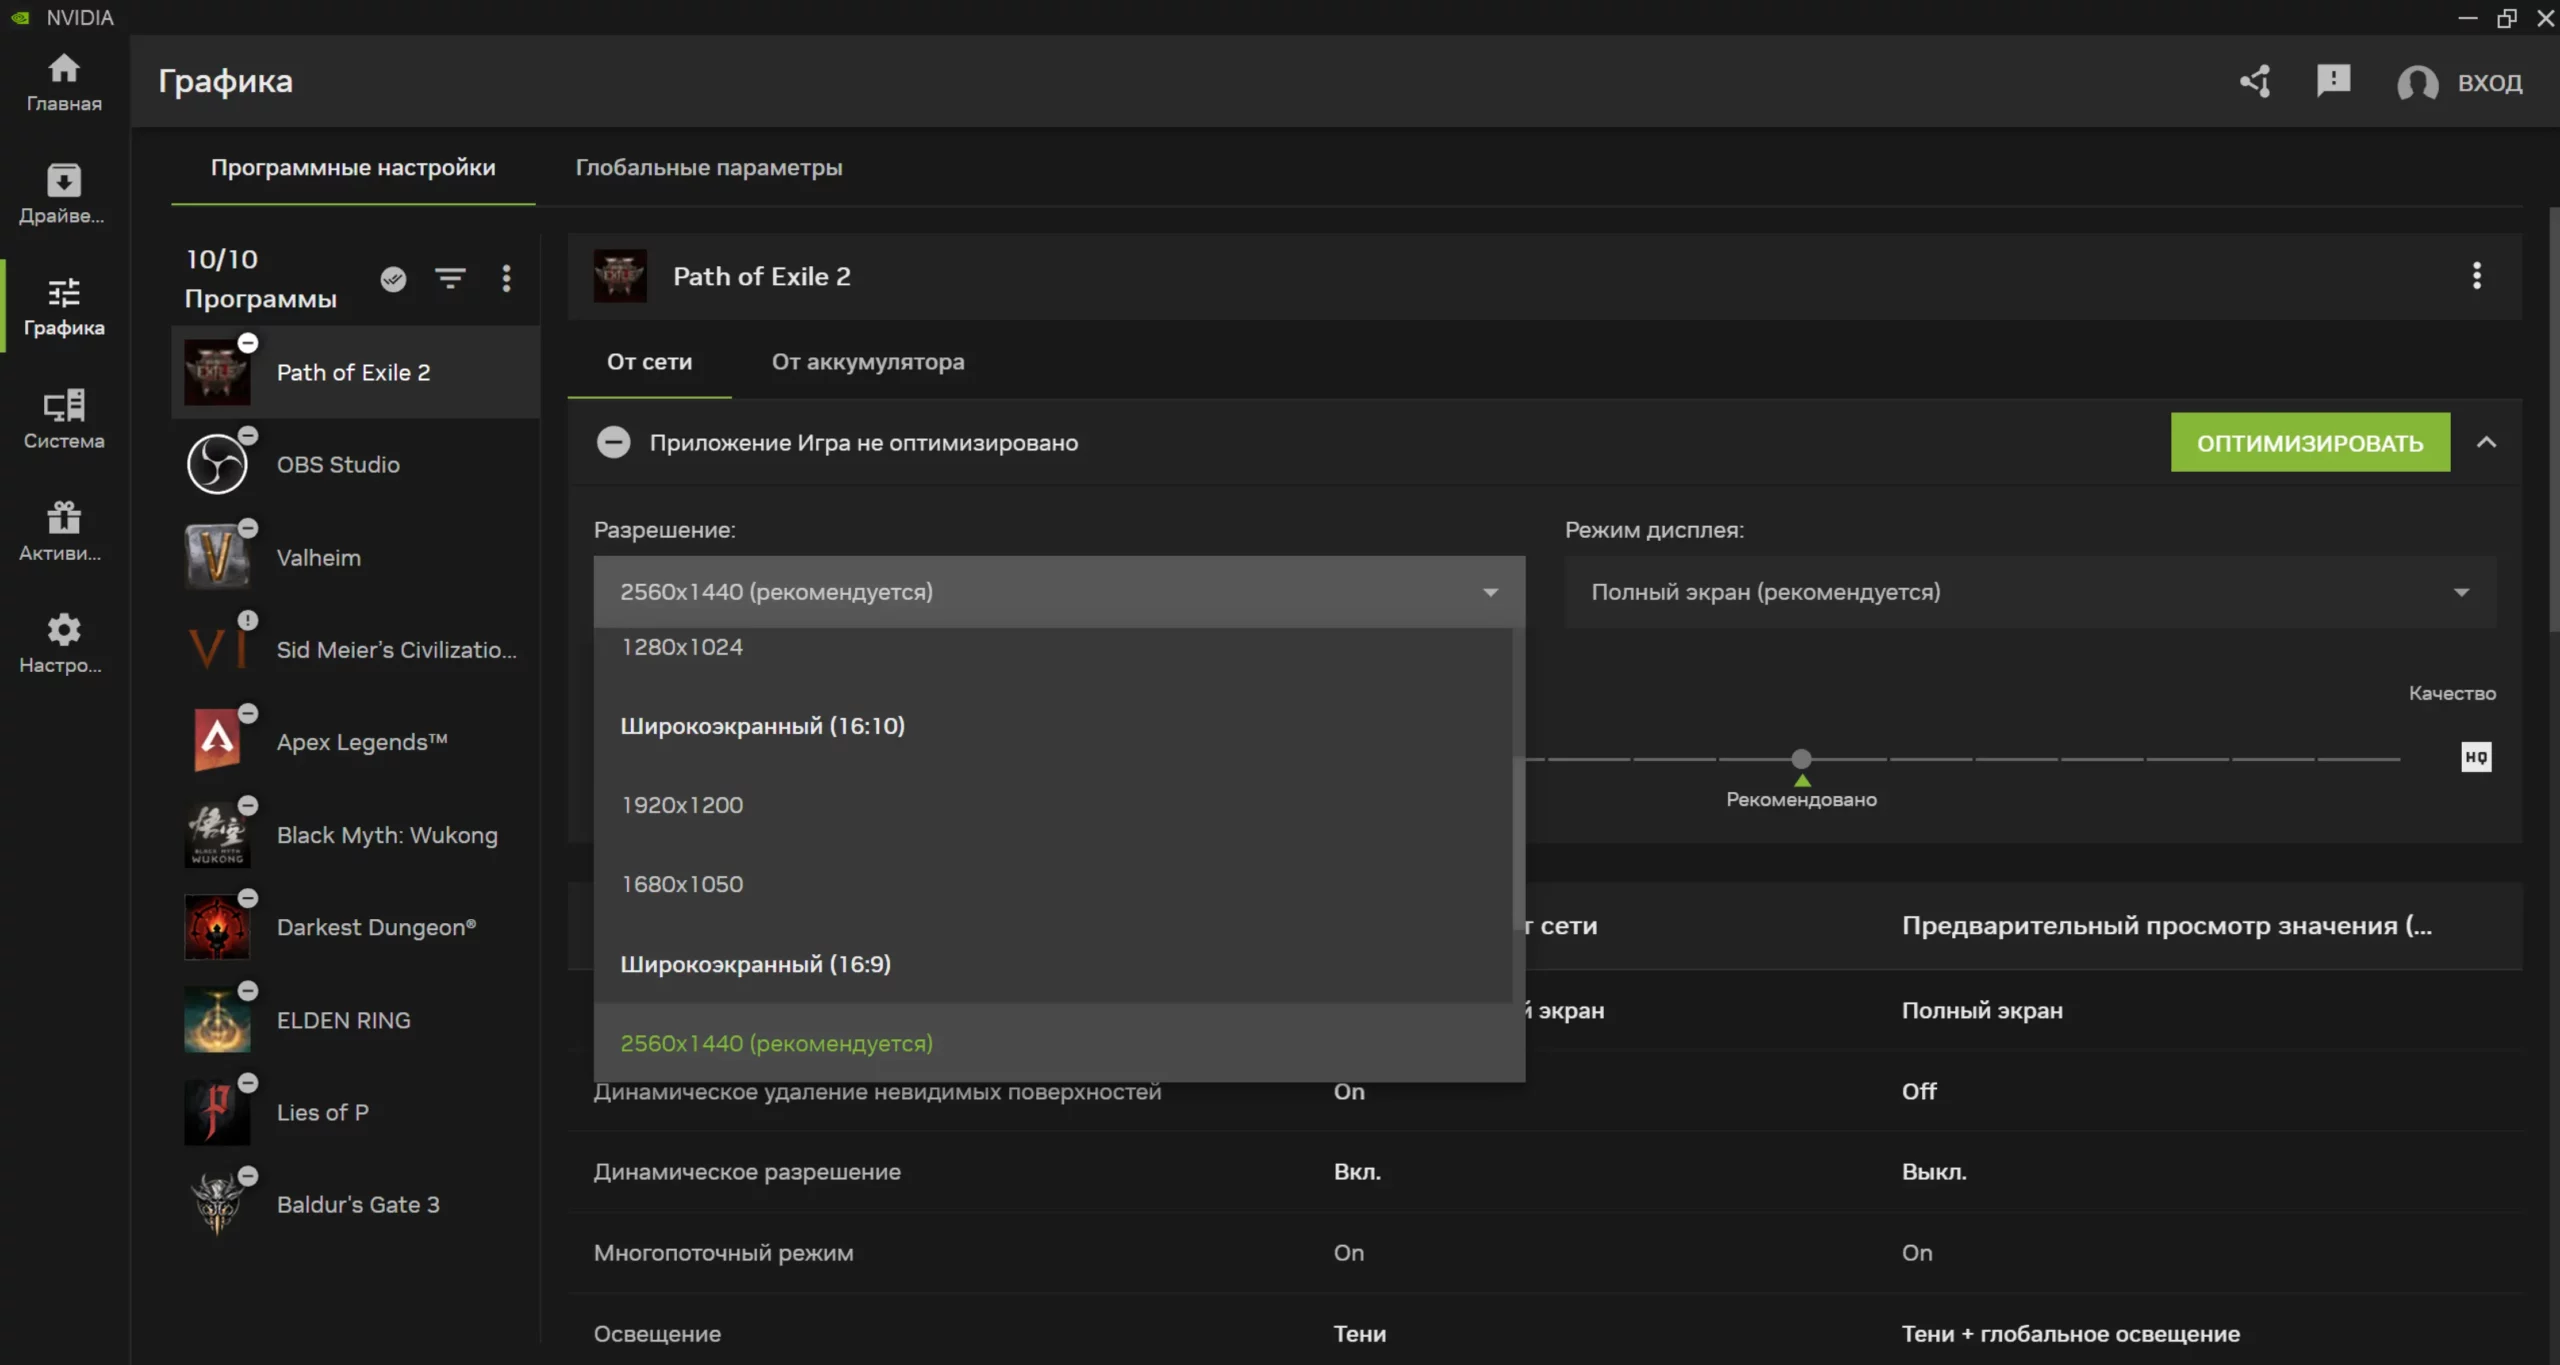The image size is (2560, 1365).
Task: Collapse the optimization section chevron
Action: [x=2486, y=442]
